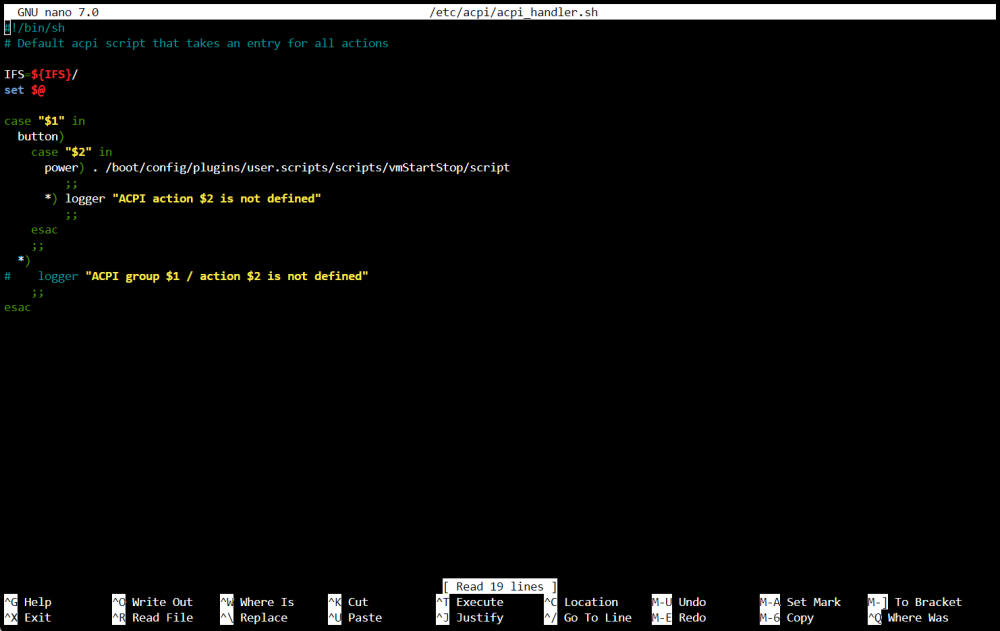Image resolution: width=1000 pixels, height=631 pixels.
Task: Select the ^O Write Out shortcut
Action: [x=152, y=602]
